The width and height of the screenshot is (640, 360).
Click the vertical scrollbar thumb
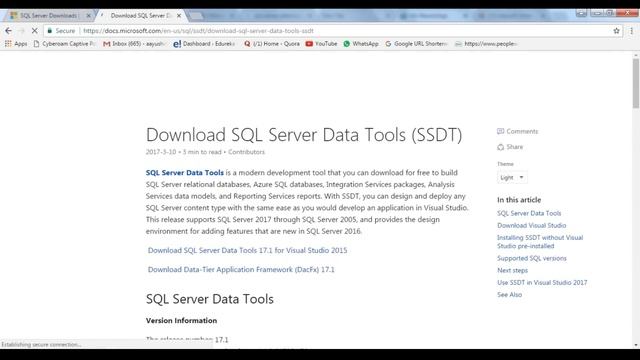(636, 83)
